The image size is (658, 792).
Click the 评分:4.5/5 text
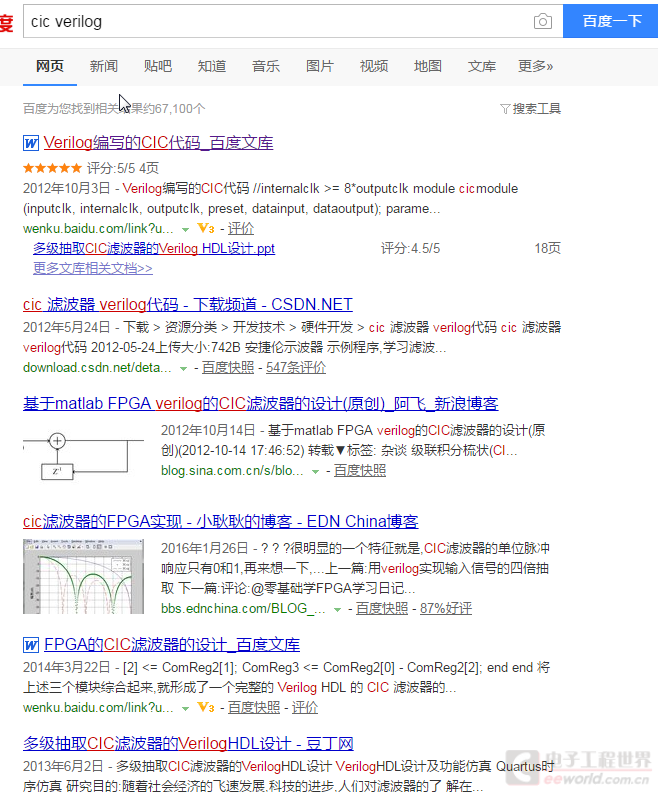411,249
